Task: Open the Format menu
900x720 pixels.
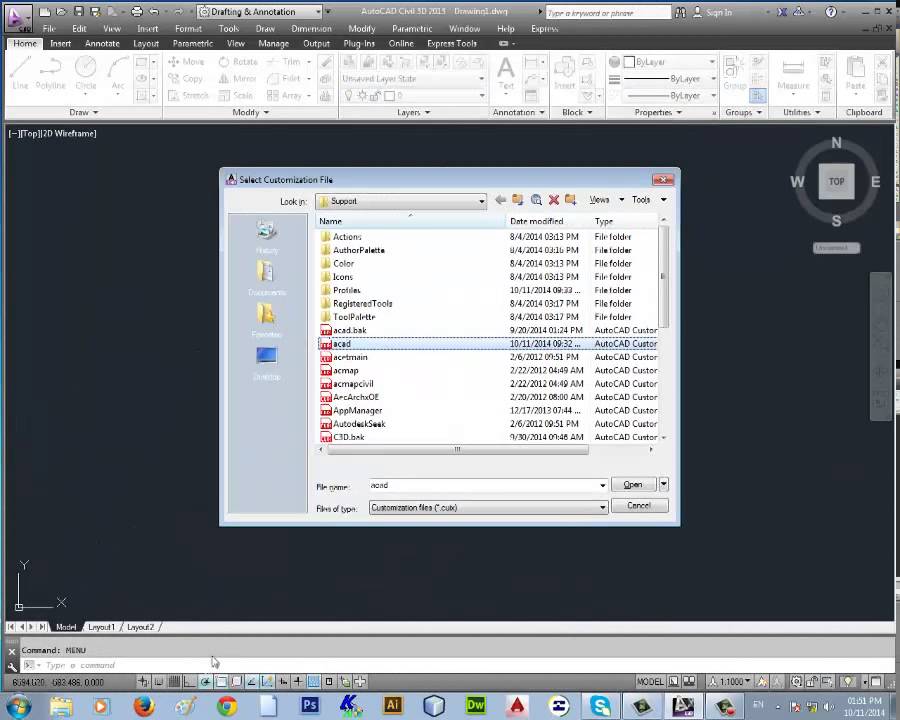Action: (x=188, y=28)
